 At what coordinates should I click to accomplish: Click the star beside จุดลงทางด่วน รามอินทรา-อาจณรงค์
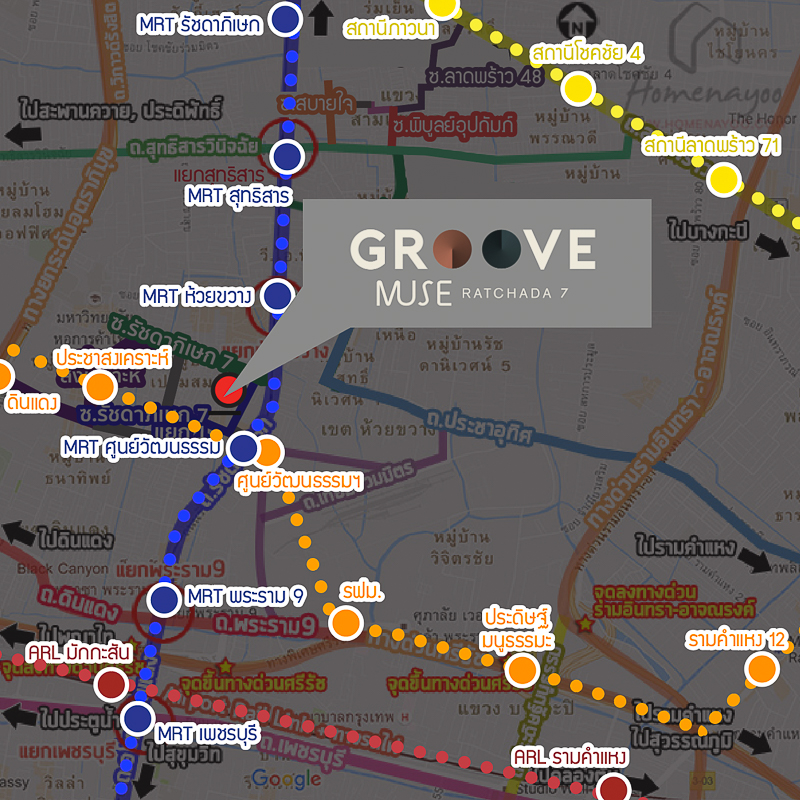pyautogui.click(x=585, y=623)
